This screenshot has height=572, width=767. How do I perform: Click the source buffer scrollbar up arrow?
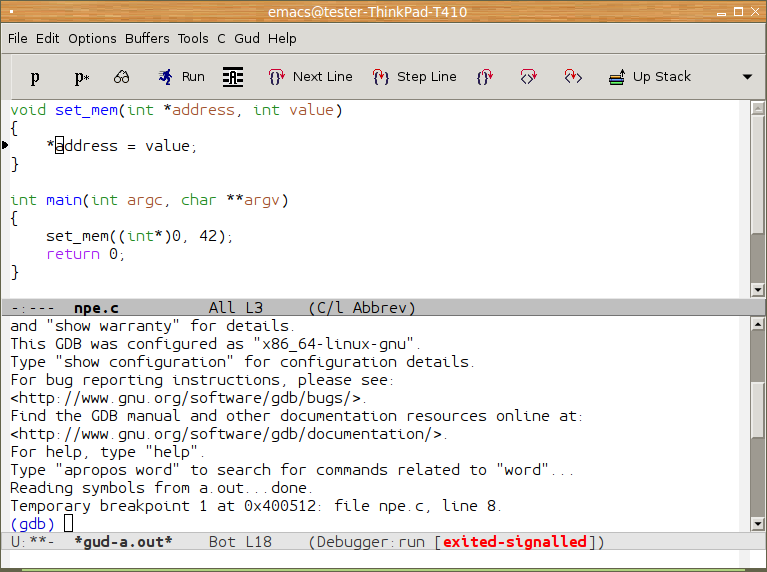pos(757,109)
